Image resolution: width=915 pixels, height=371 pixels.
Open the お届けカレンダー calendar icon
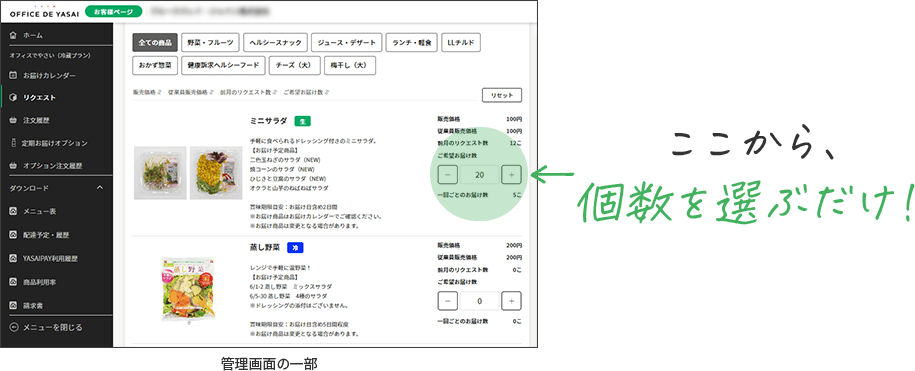pos(13,75)
